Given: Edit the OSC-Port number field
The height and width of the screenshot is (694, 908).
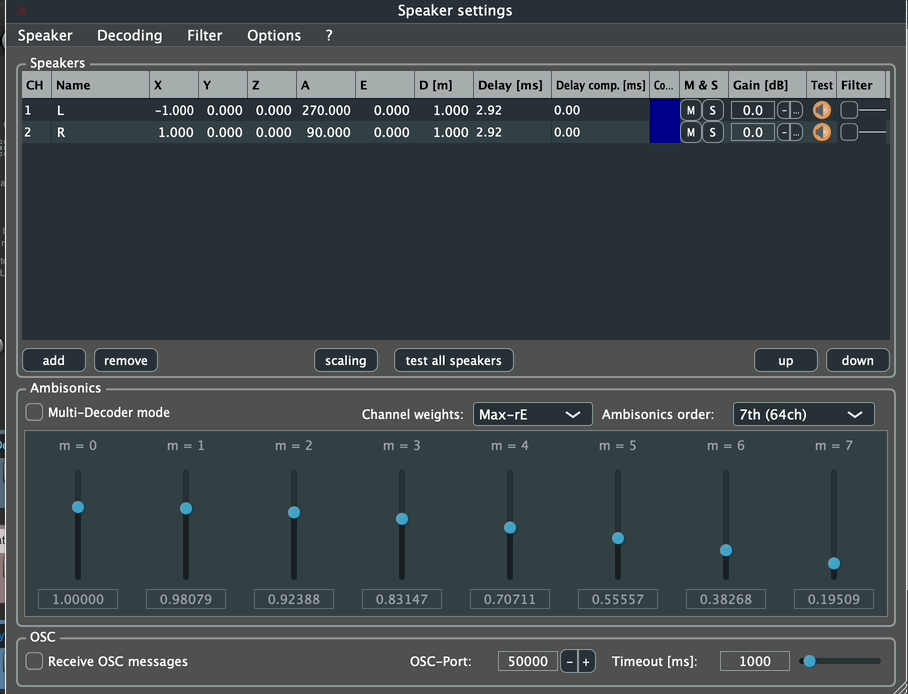Looking at the screenshot, I should click(527, 661).
